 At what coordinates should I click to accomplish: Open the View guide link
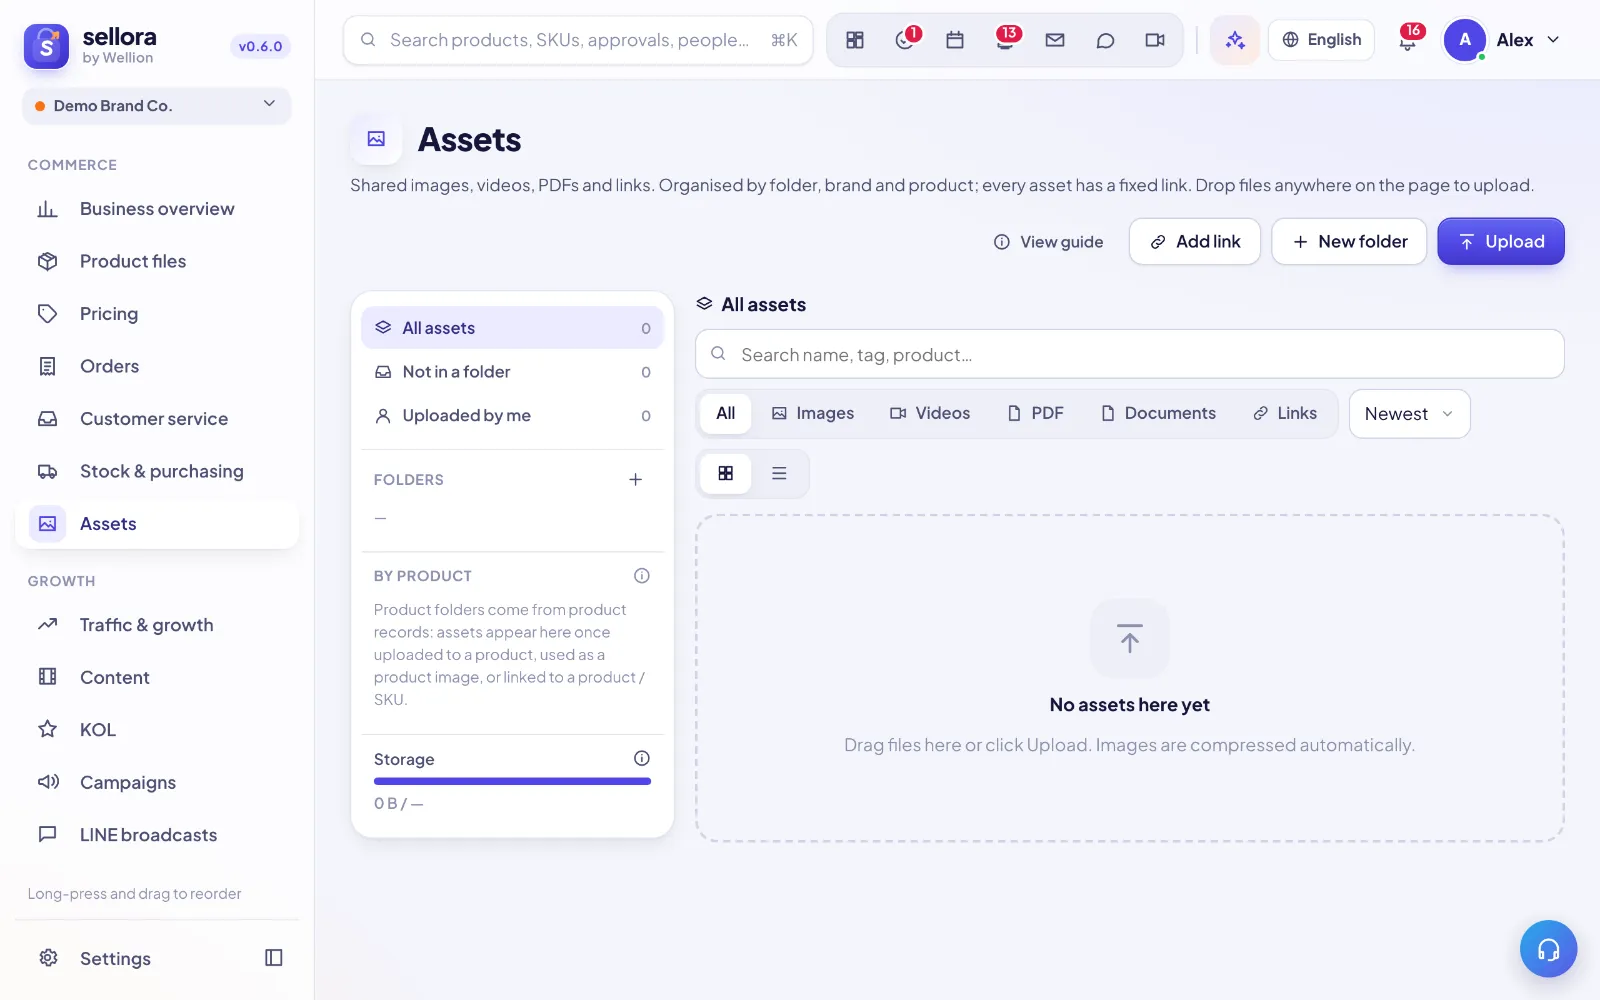(x=1048, y=242)
